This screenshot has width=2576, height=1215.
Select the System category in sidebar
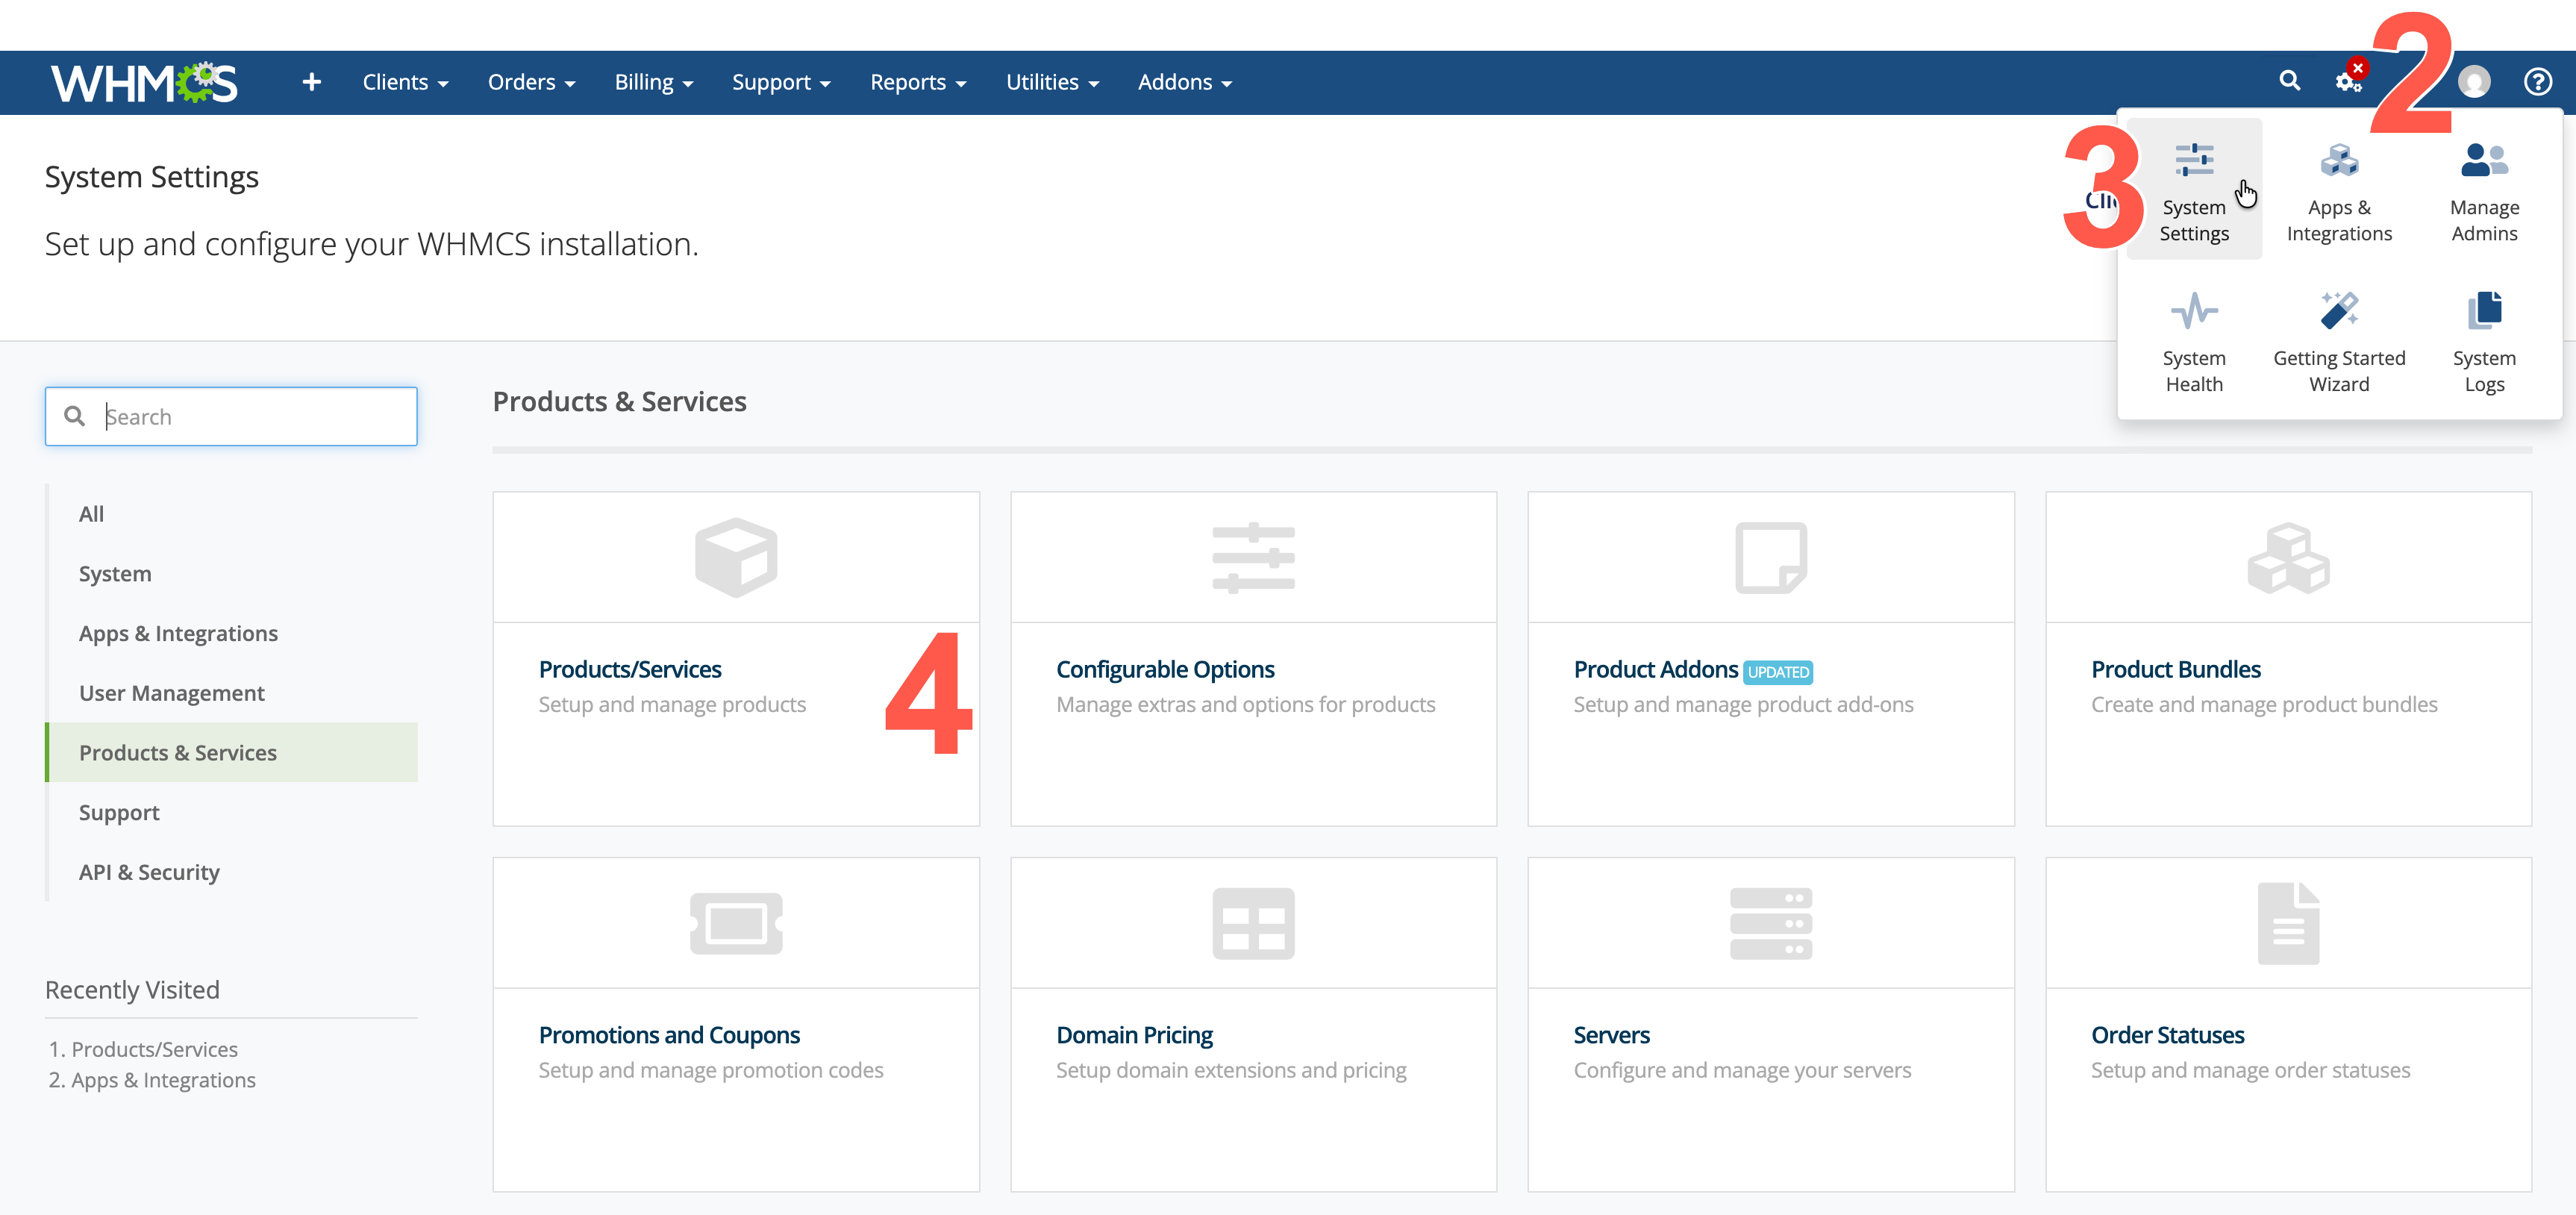point(232,573)
